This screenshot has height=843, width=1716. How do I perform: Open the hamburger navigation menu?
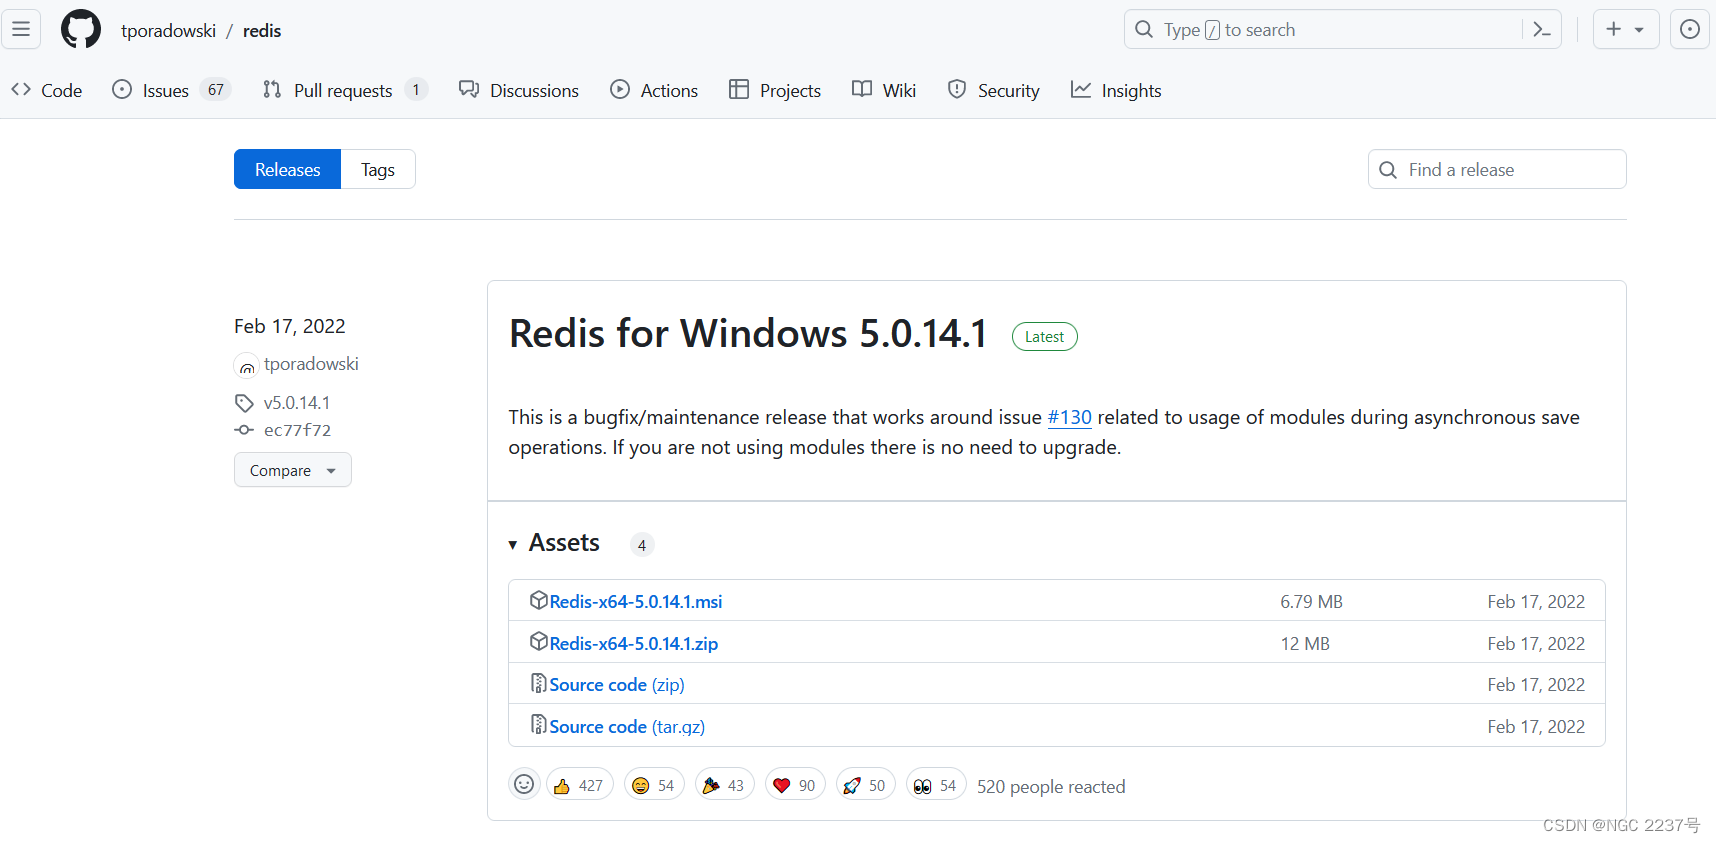(21, 29)
